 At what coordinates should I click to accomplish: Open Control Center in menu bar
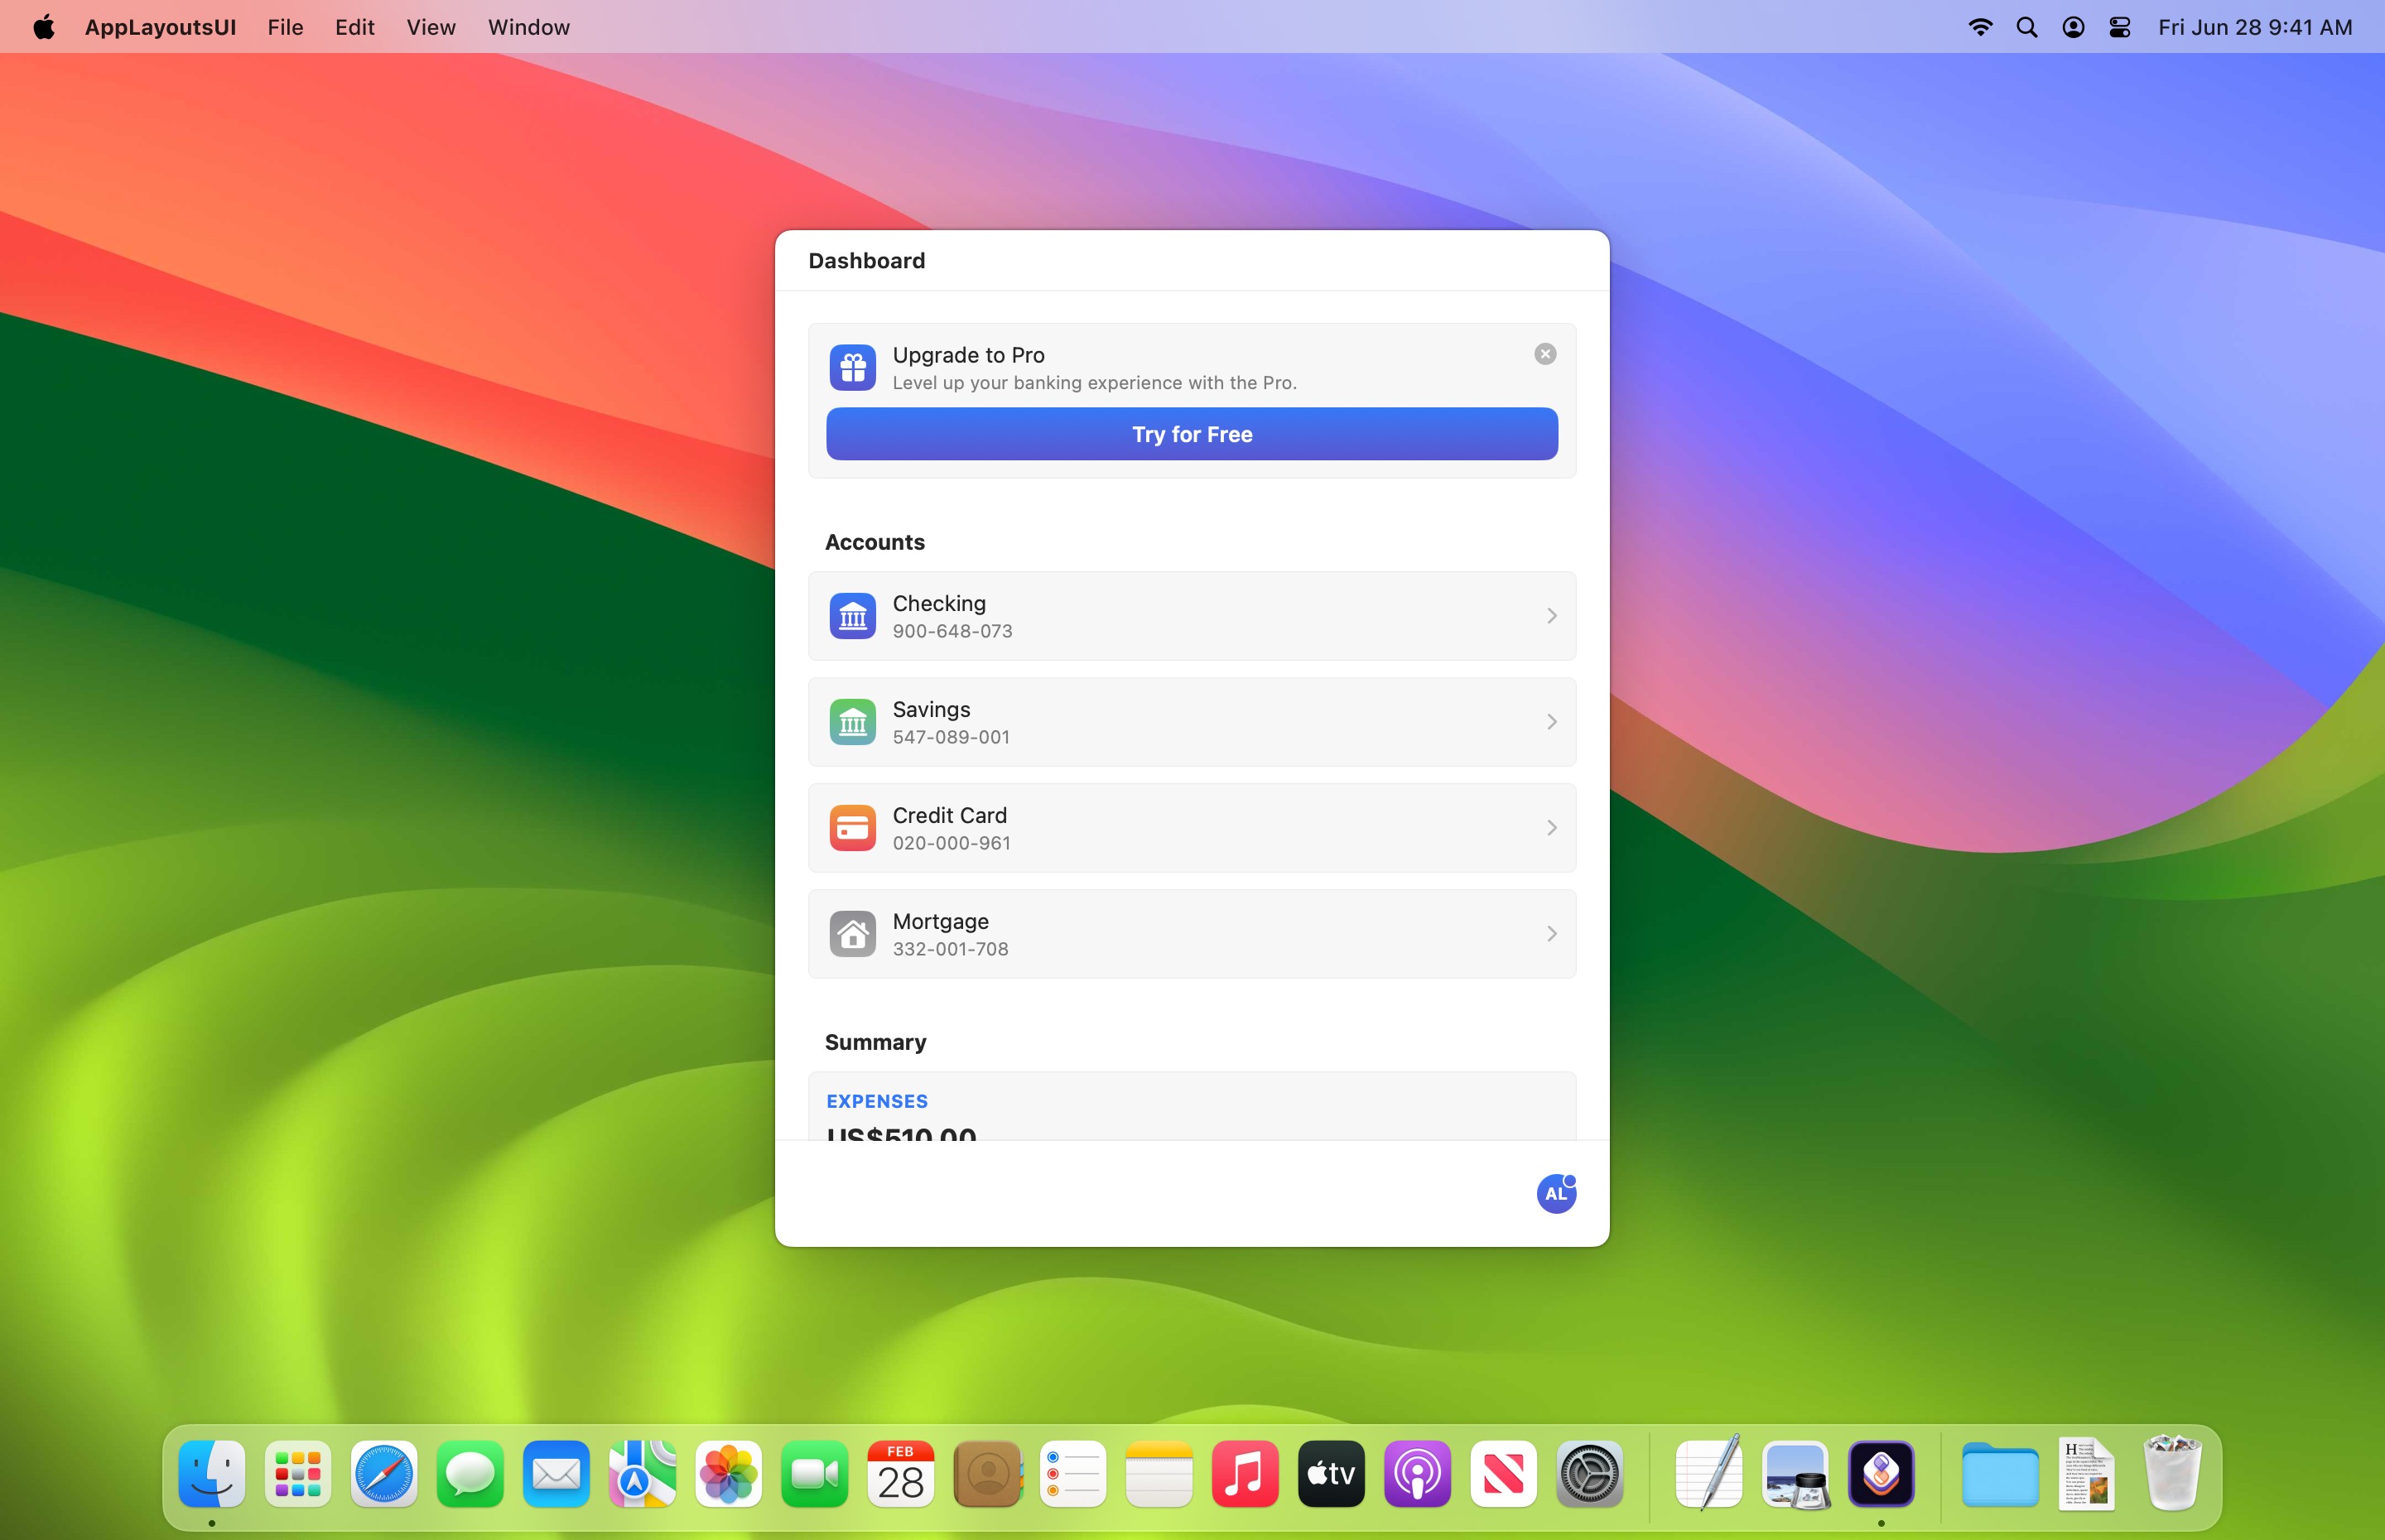click(2119, 27)
